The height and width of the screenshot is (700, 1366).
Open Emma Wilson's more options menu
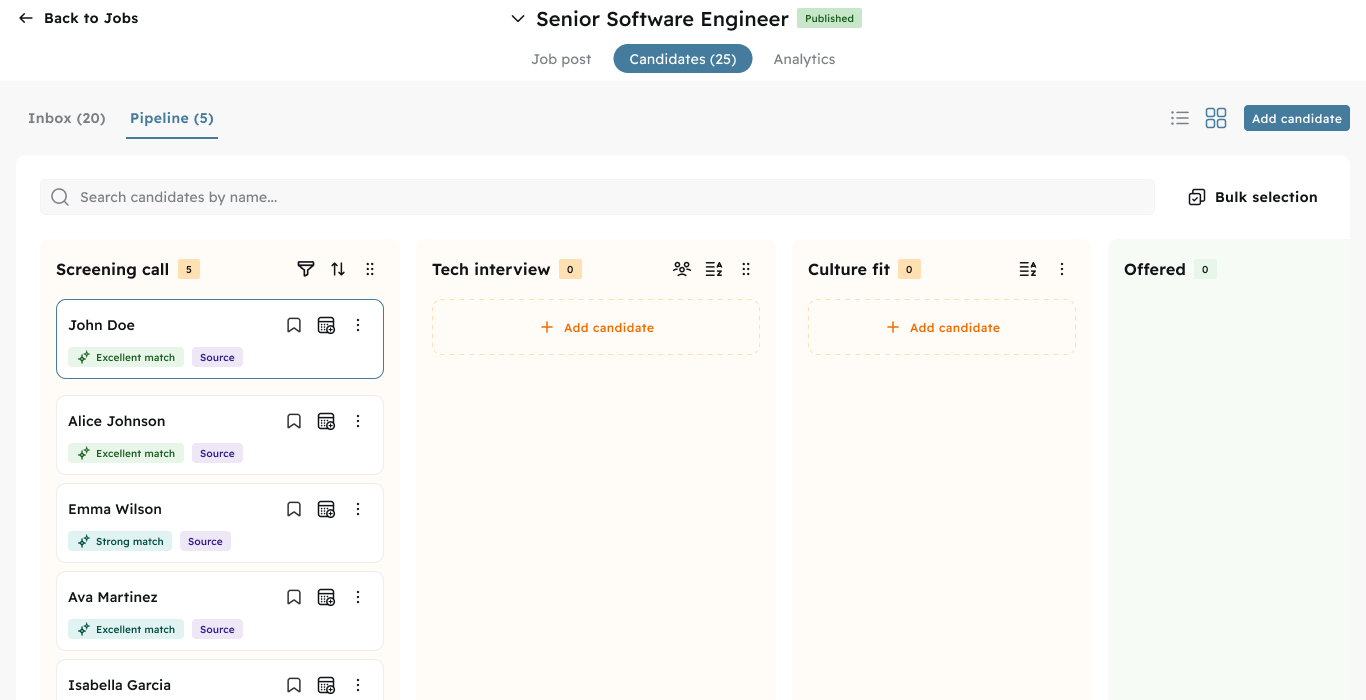pyautogui.click(x=358, y=509)
